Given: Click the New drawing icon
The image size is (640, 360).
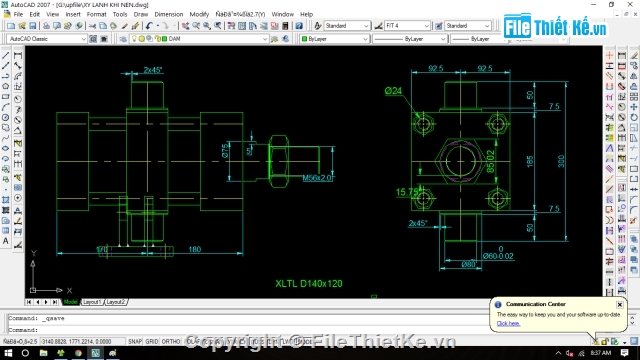Looking at the screenshot, I should coord(11,26).
